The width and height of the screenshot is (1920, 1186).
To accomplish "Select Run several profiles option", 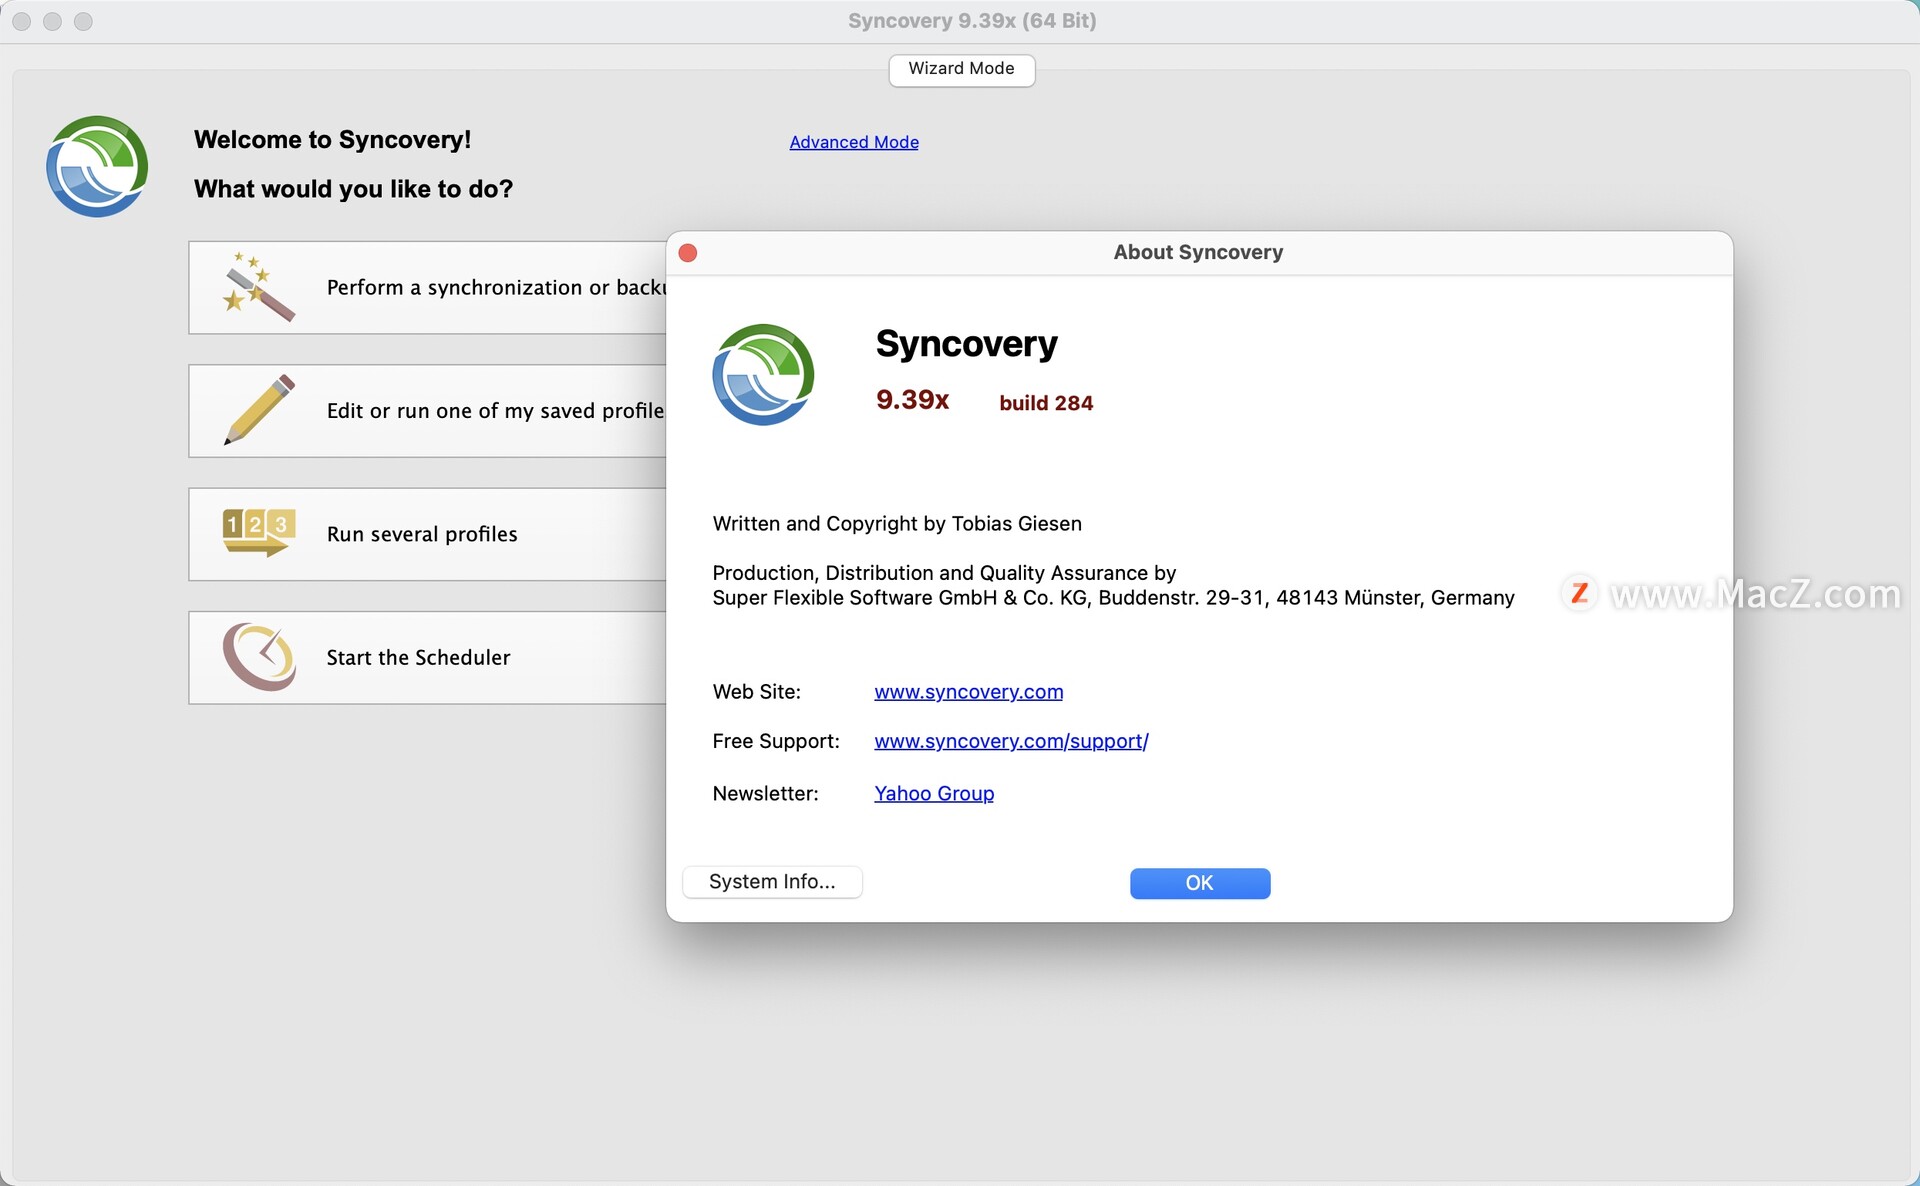I will coord(428,534).
